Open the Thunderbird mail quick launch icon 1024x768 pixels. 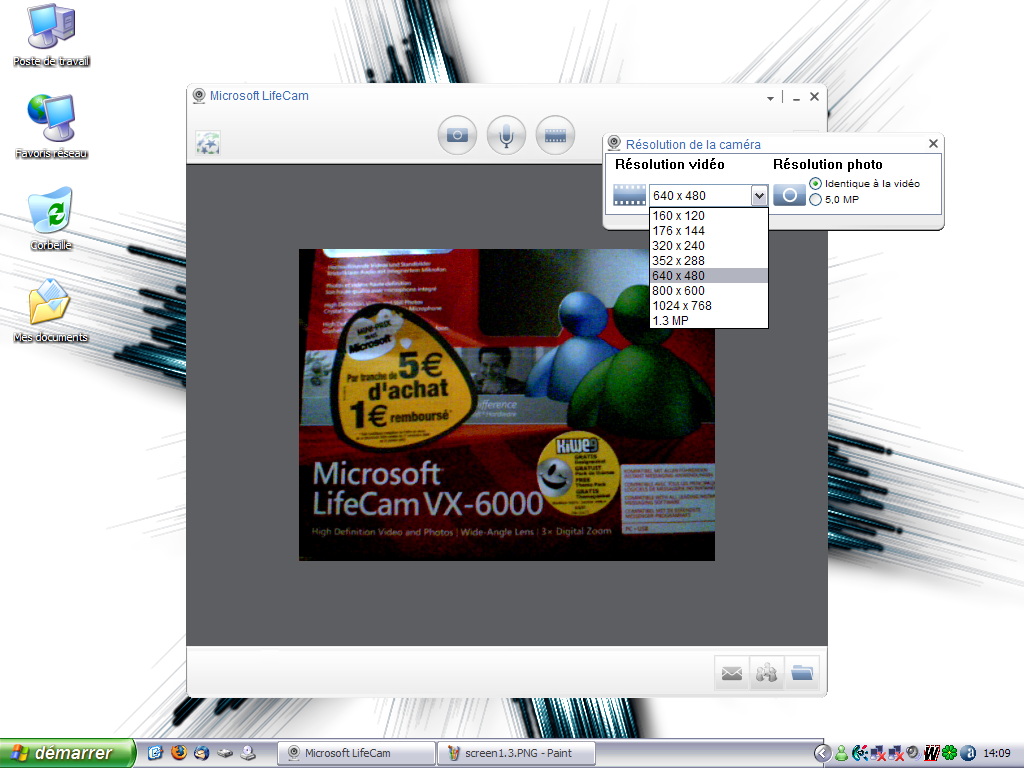click(x=201, y=753)
